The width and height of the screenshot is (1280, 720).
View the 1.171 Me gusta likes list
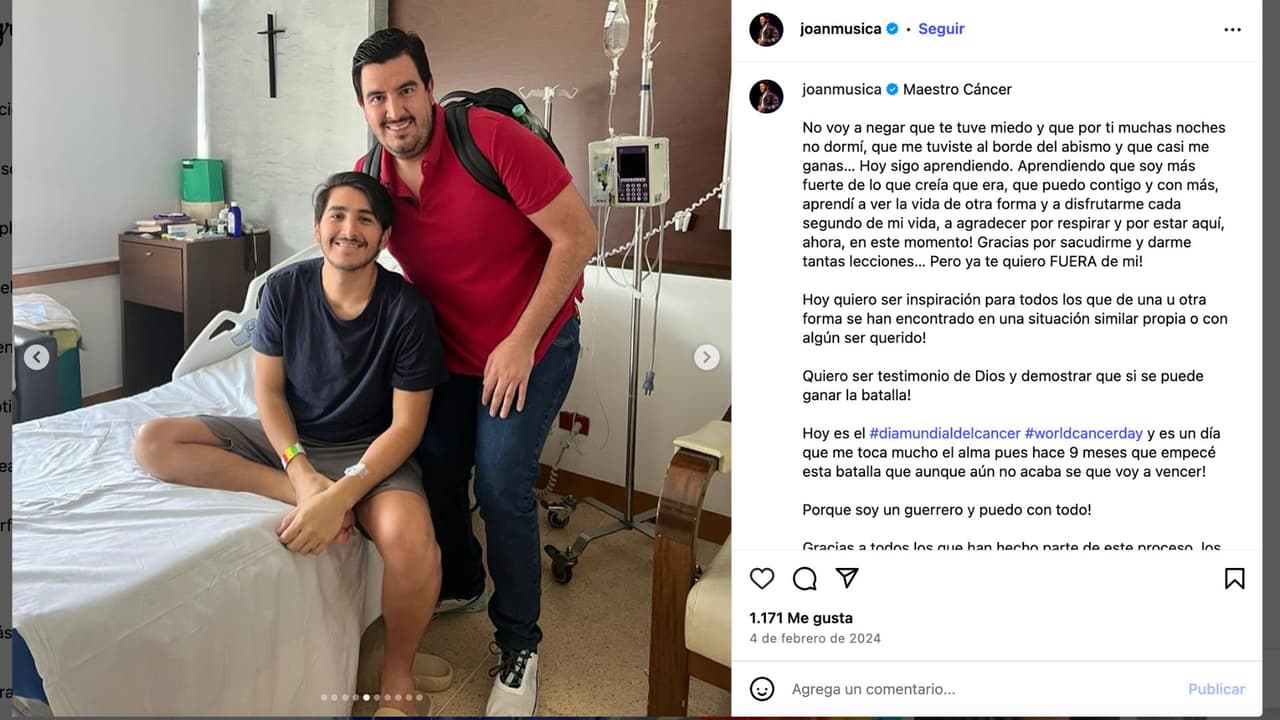tap(801, 618)
